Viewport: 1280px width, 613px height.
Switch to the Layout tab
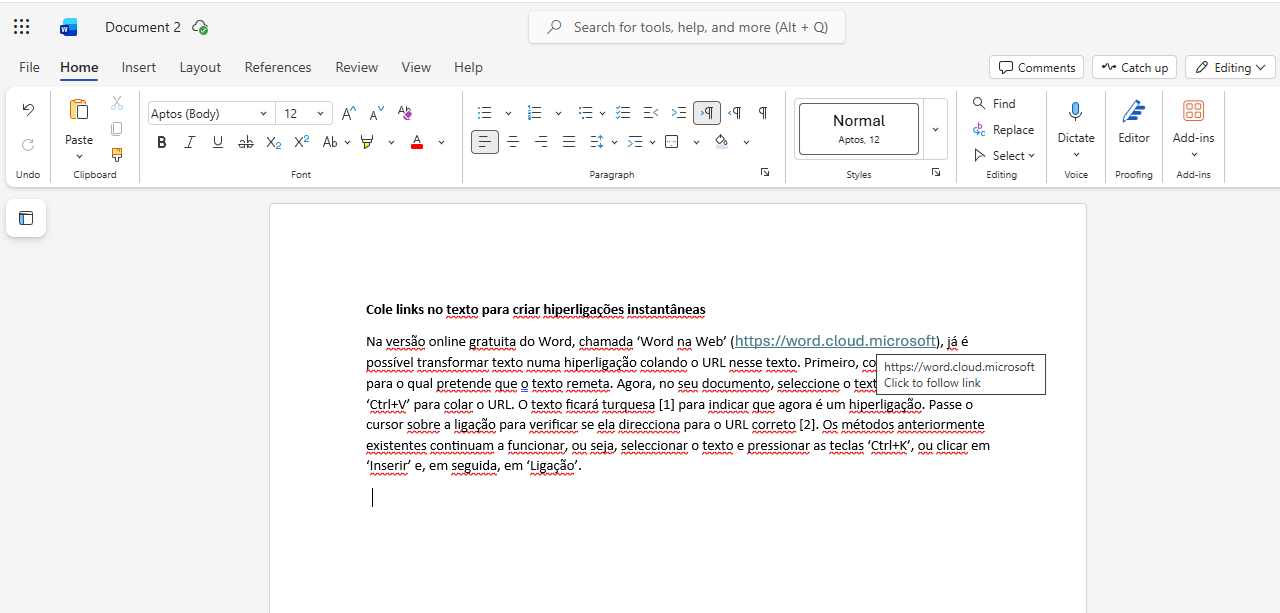(x=200, y=67)
